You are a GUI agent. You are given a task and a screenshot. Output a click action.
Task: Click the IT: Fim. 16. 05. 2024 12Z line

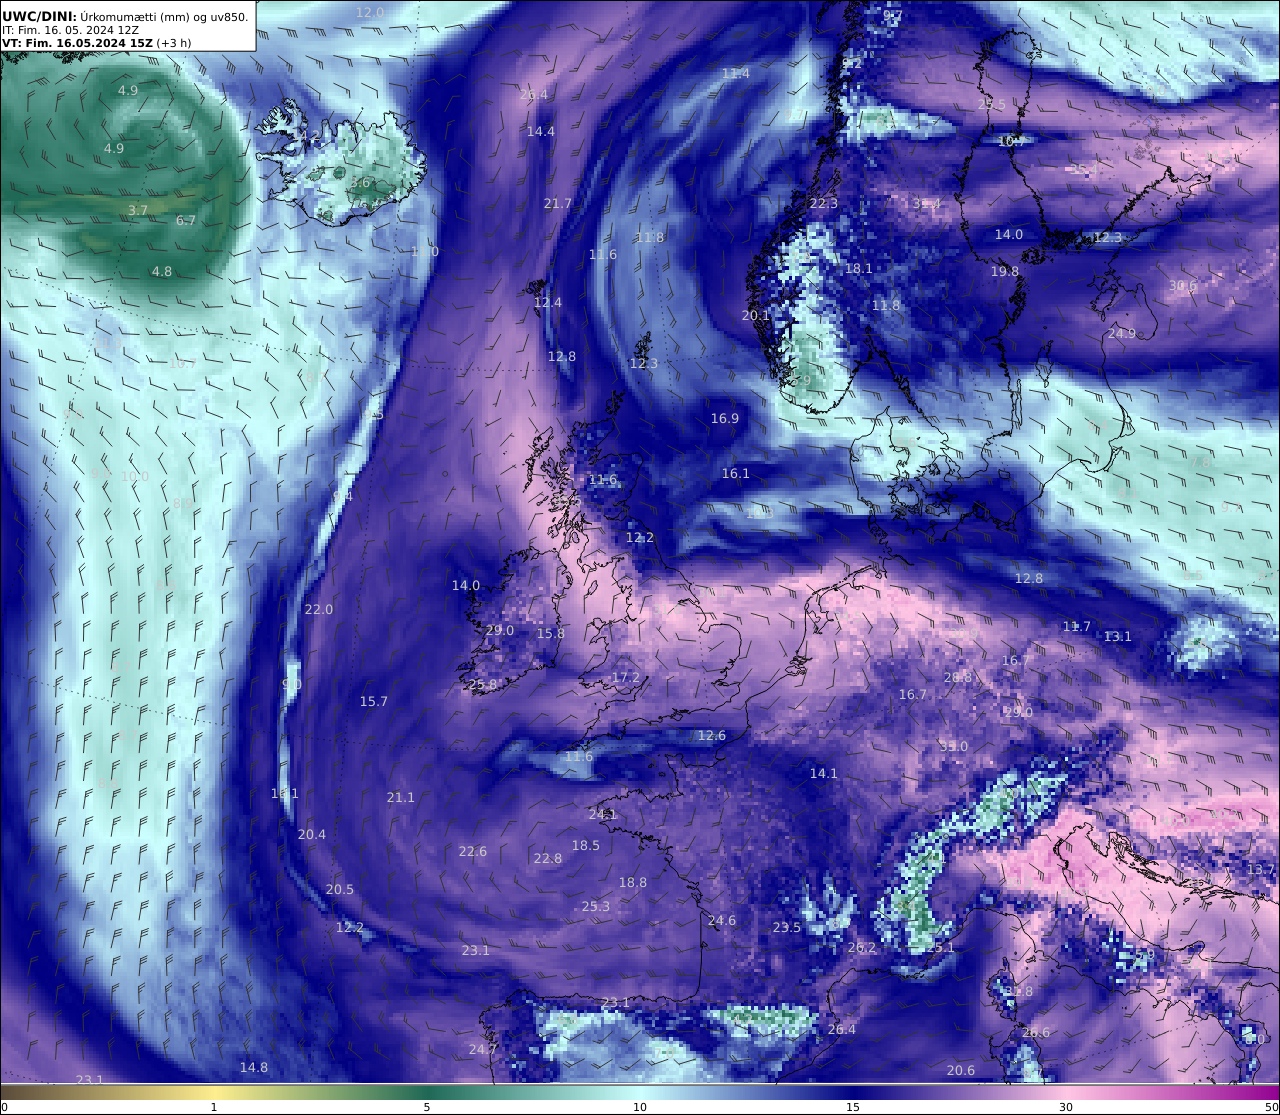pyautogui.click(x=70, y=30)
